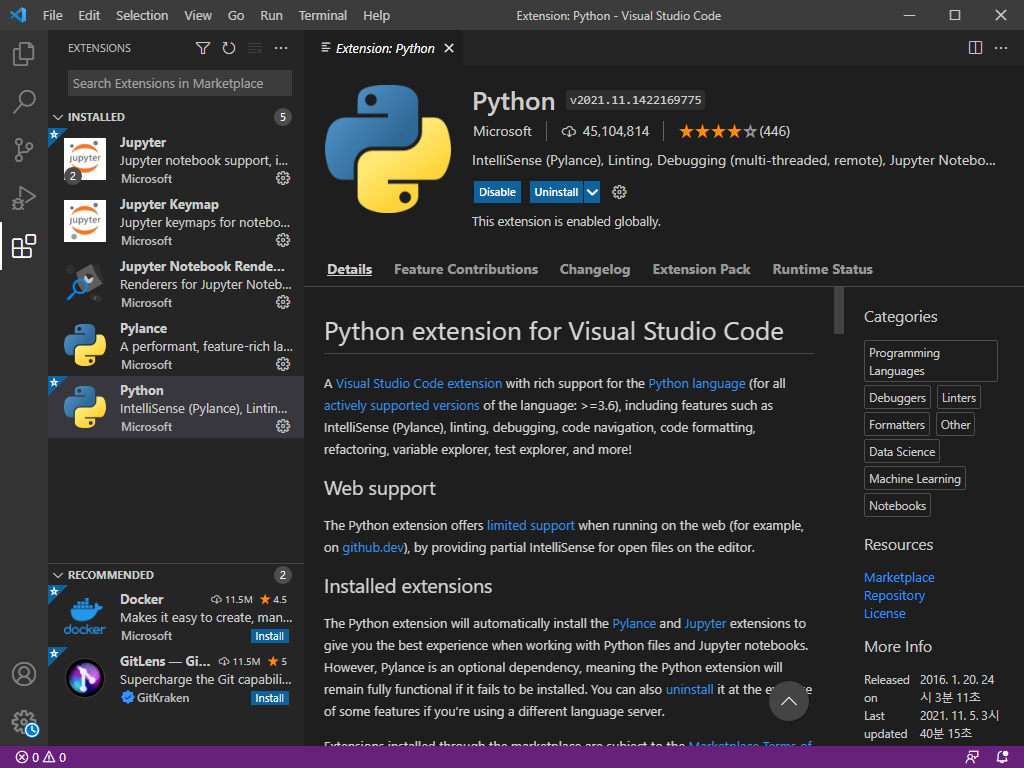The width and height of the screenshot is (1024, 768).
Task: Open the Explorer view in activity bar
Action: tap(24, 54)
